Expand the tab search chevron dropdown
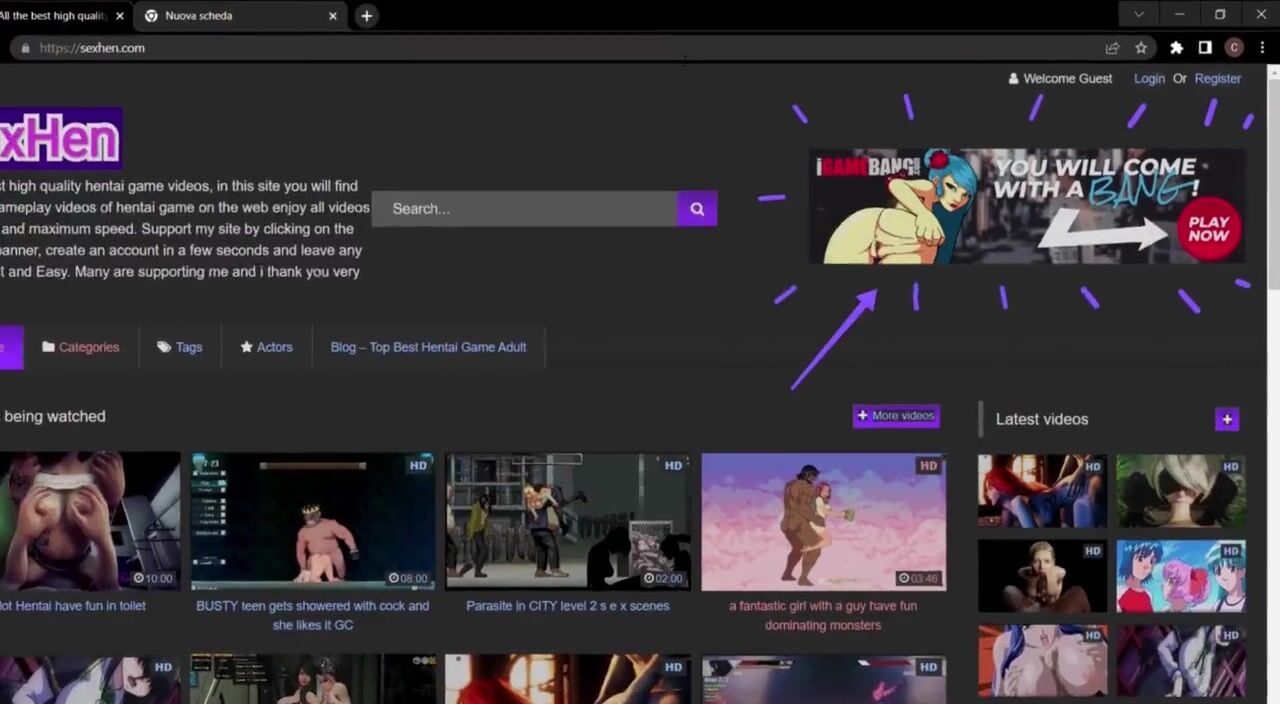 point(1138,15)
